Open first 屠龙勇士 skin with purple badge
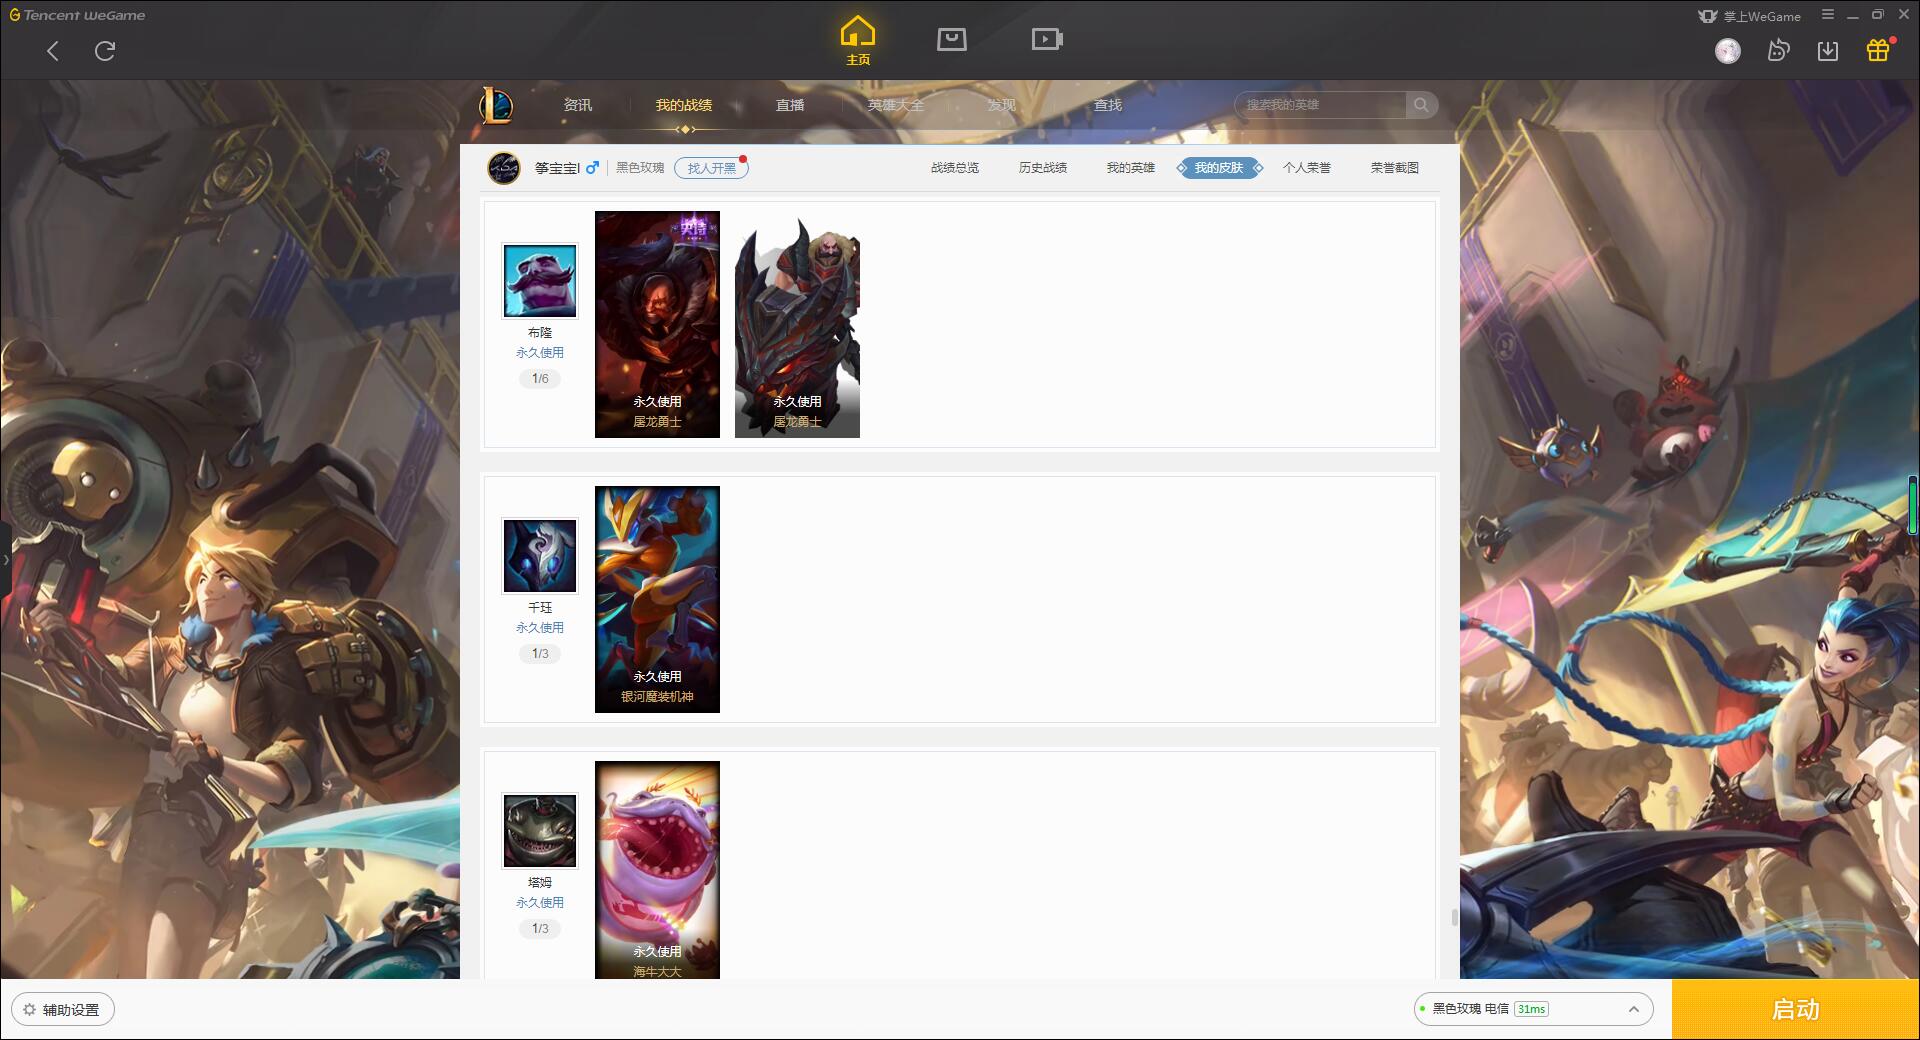 657,324
